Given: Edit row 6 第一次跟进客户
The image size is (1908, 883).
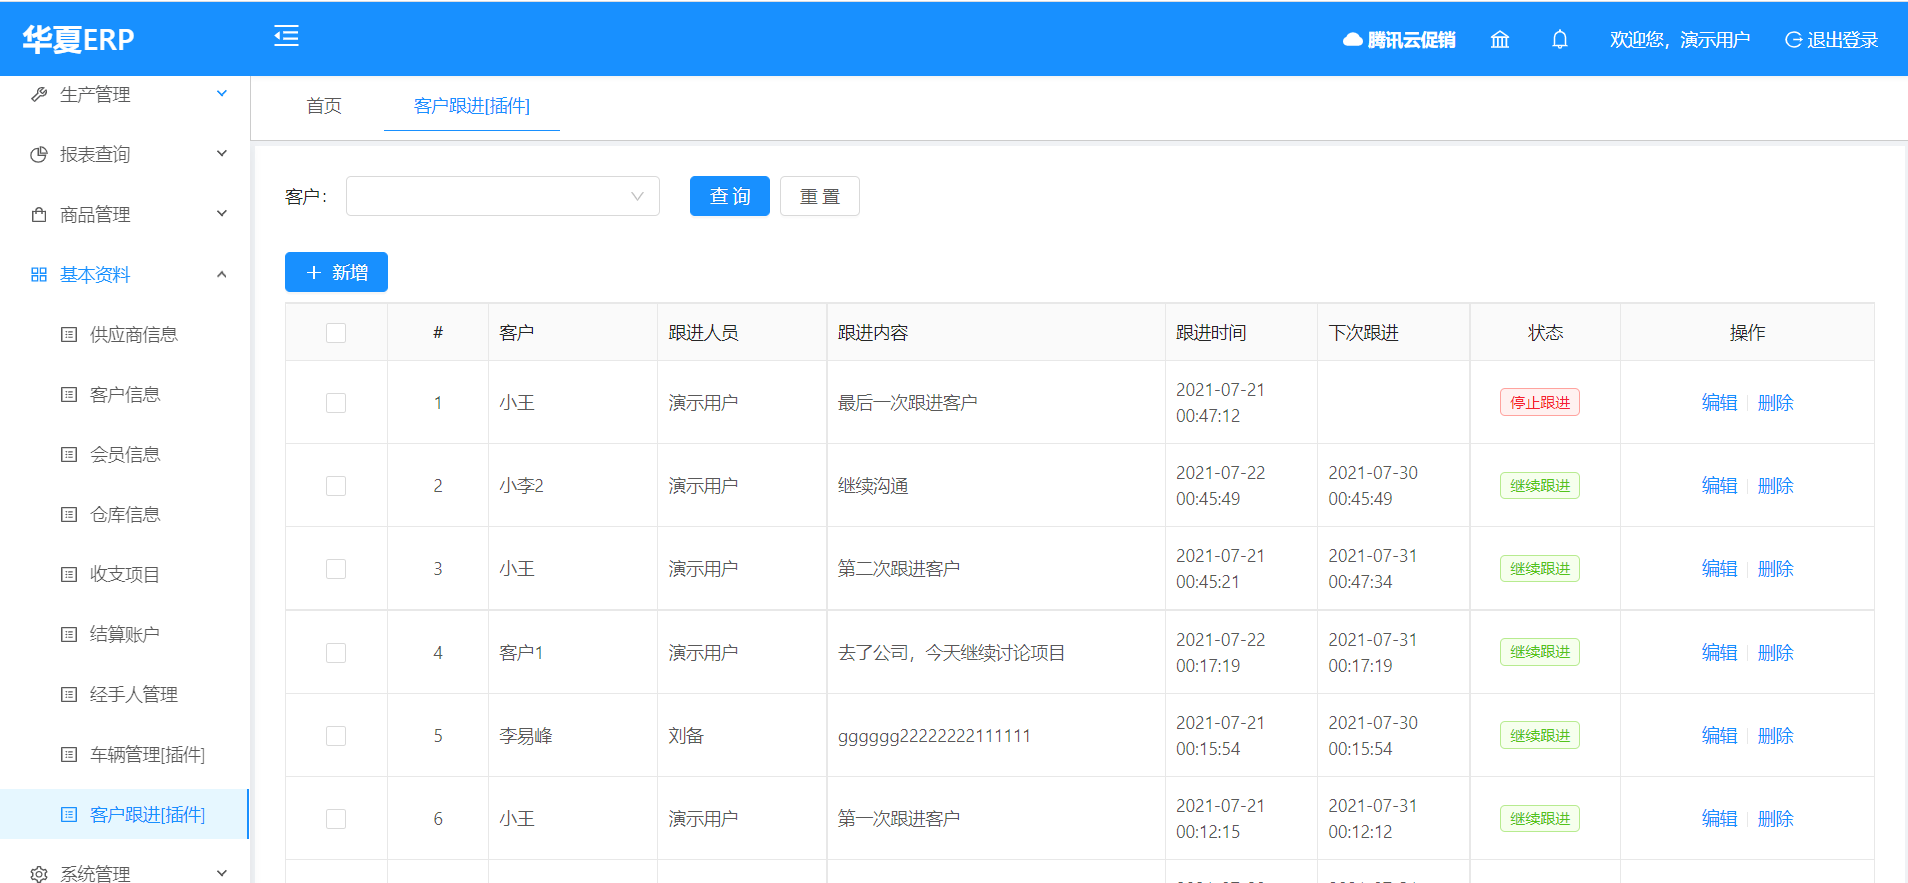Looking at the screenshot, I should pos(1720,819).
